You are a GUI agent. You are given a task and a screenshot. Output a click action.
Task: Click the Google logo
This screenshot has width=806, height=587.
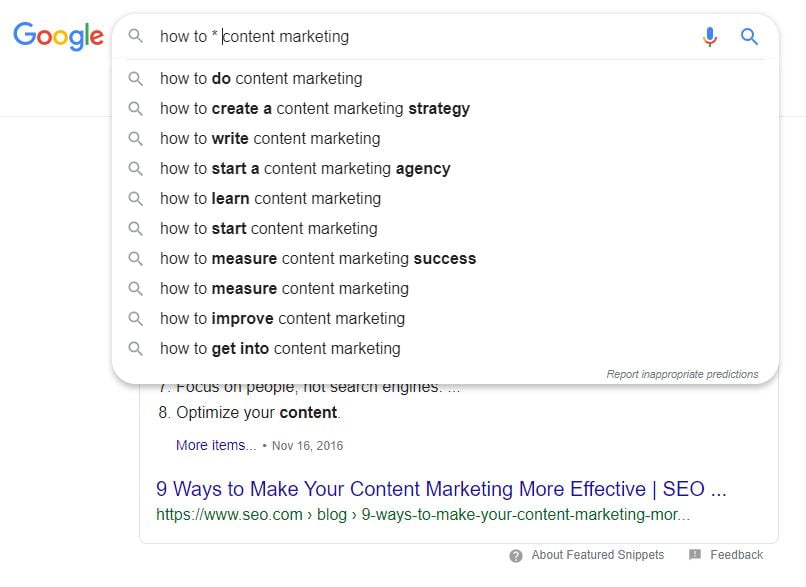point(58,36)
